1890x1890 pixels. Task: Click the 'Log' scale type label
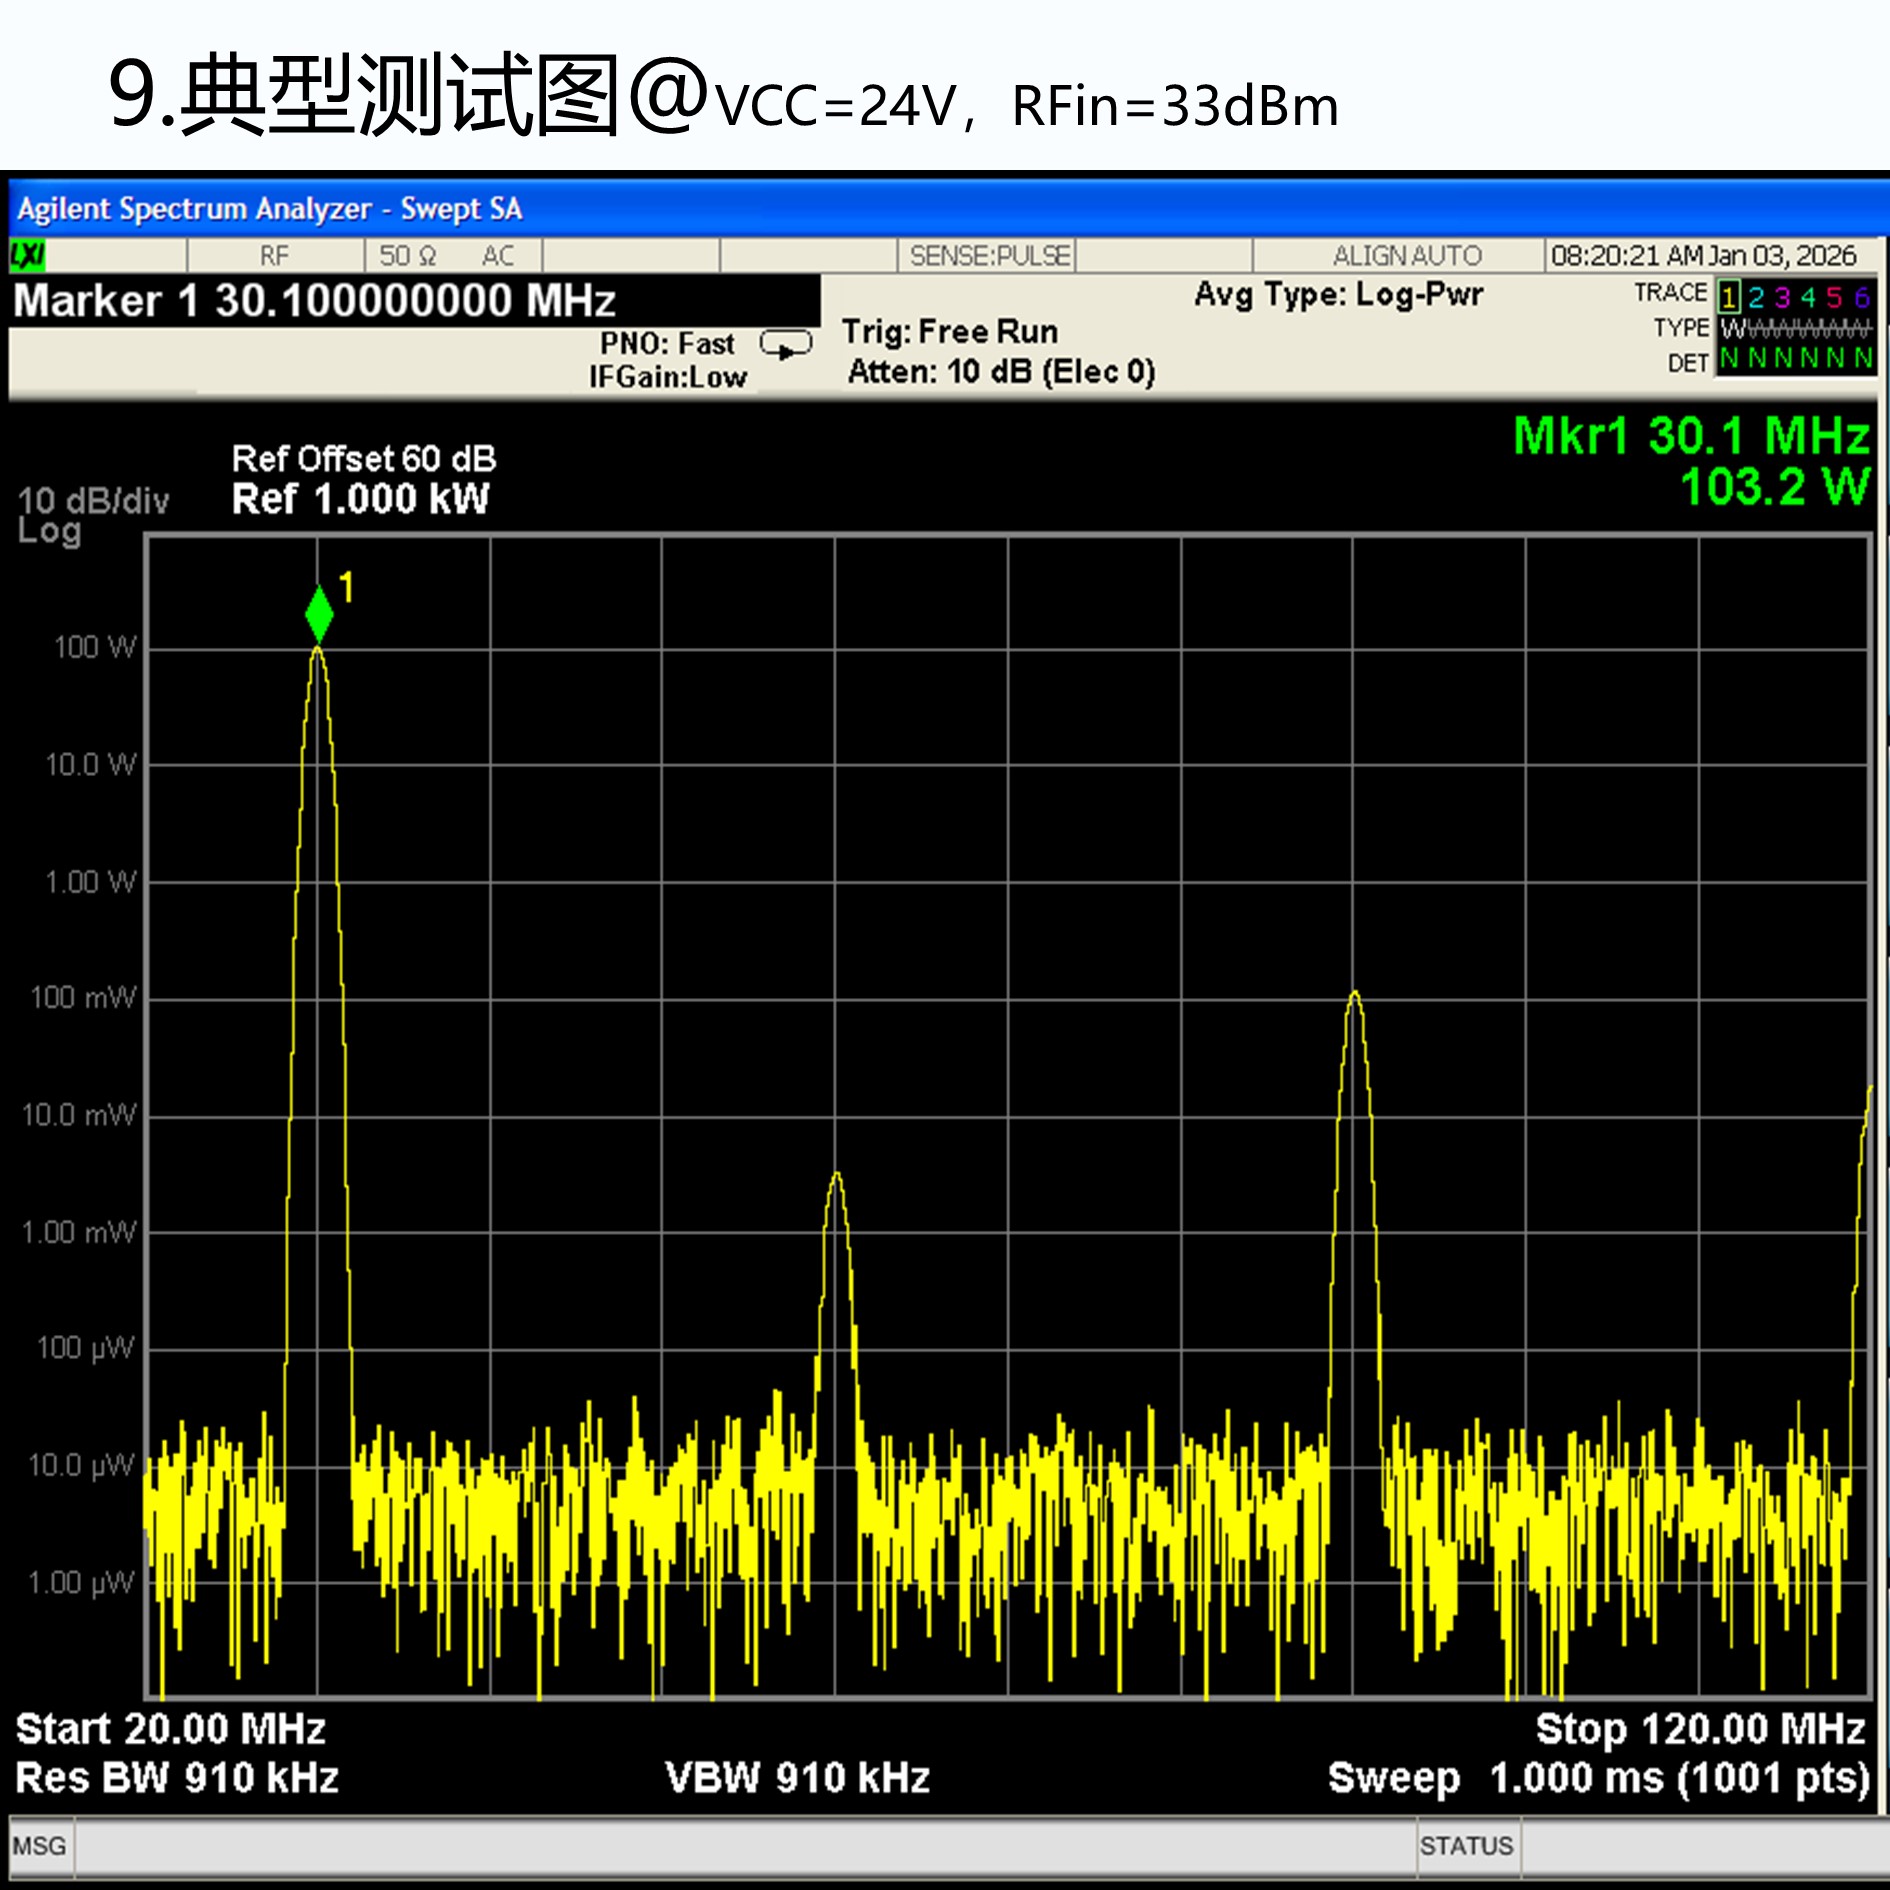(x=49, y=531)
